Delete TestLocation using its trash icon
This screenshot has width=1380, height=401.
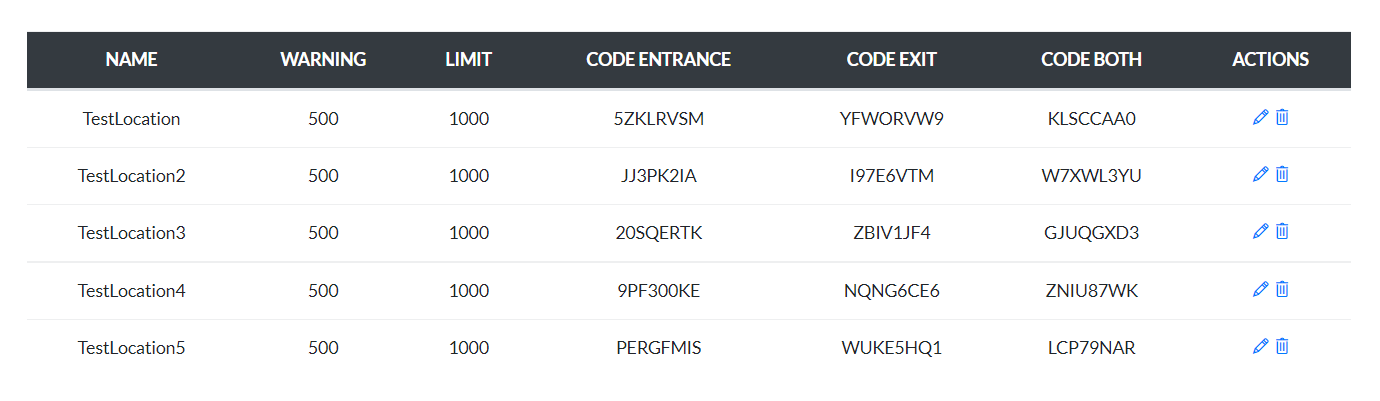1282,118
